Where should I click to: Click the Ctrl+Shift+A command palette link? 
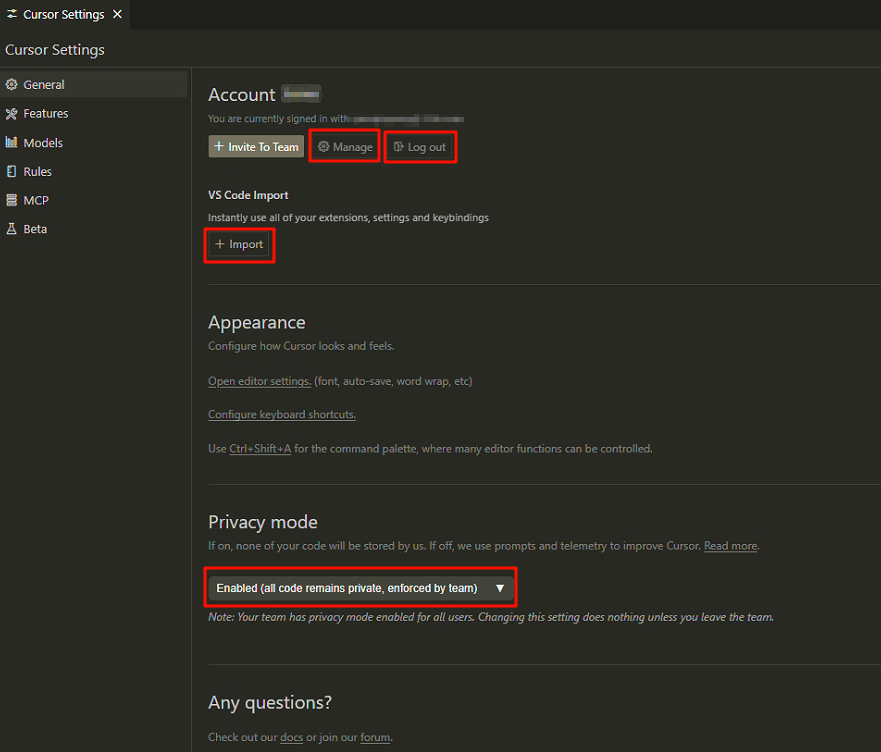[260, 449]
